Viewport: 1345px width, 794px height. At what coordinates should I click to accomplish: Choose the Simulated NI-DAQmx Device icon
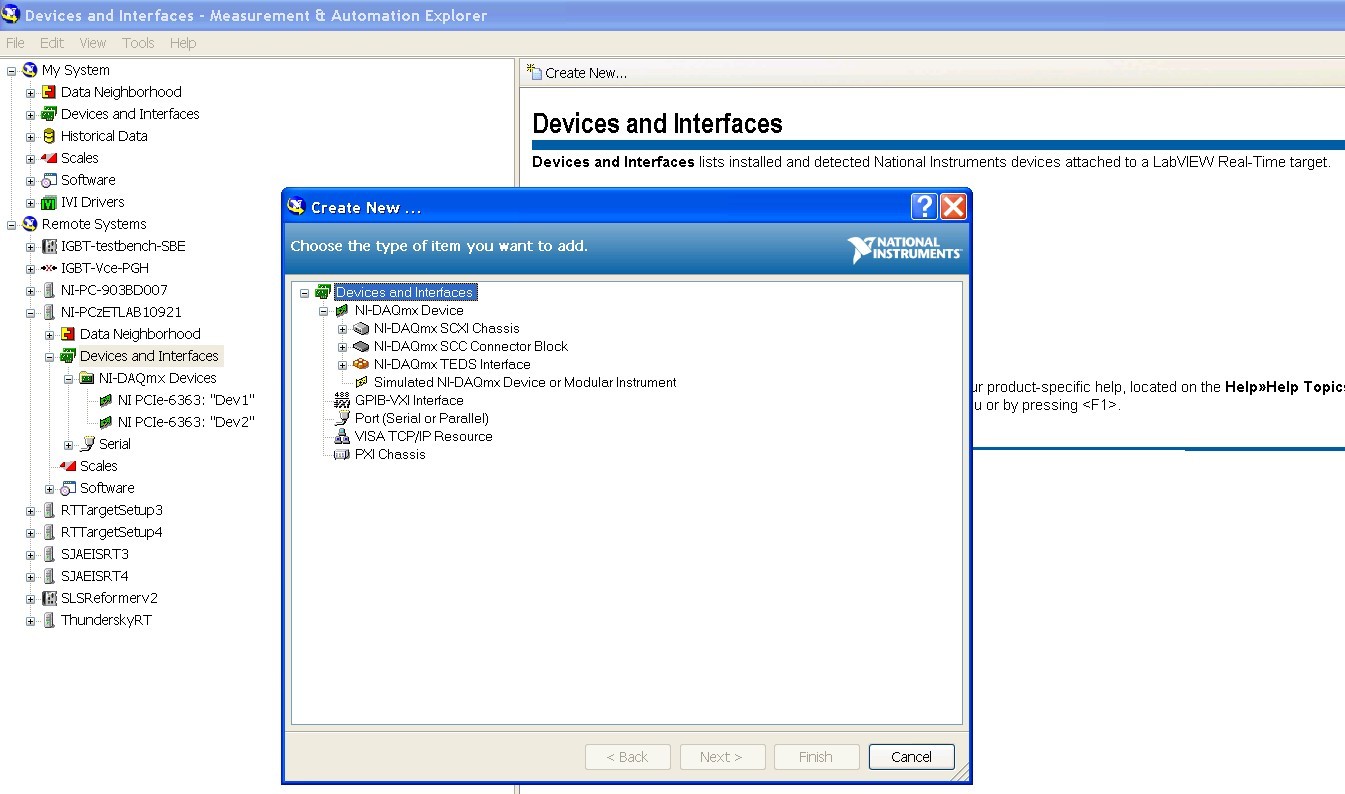362,382
